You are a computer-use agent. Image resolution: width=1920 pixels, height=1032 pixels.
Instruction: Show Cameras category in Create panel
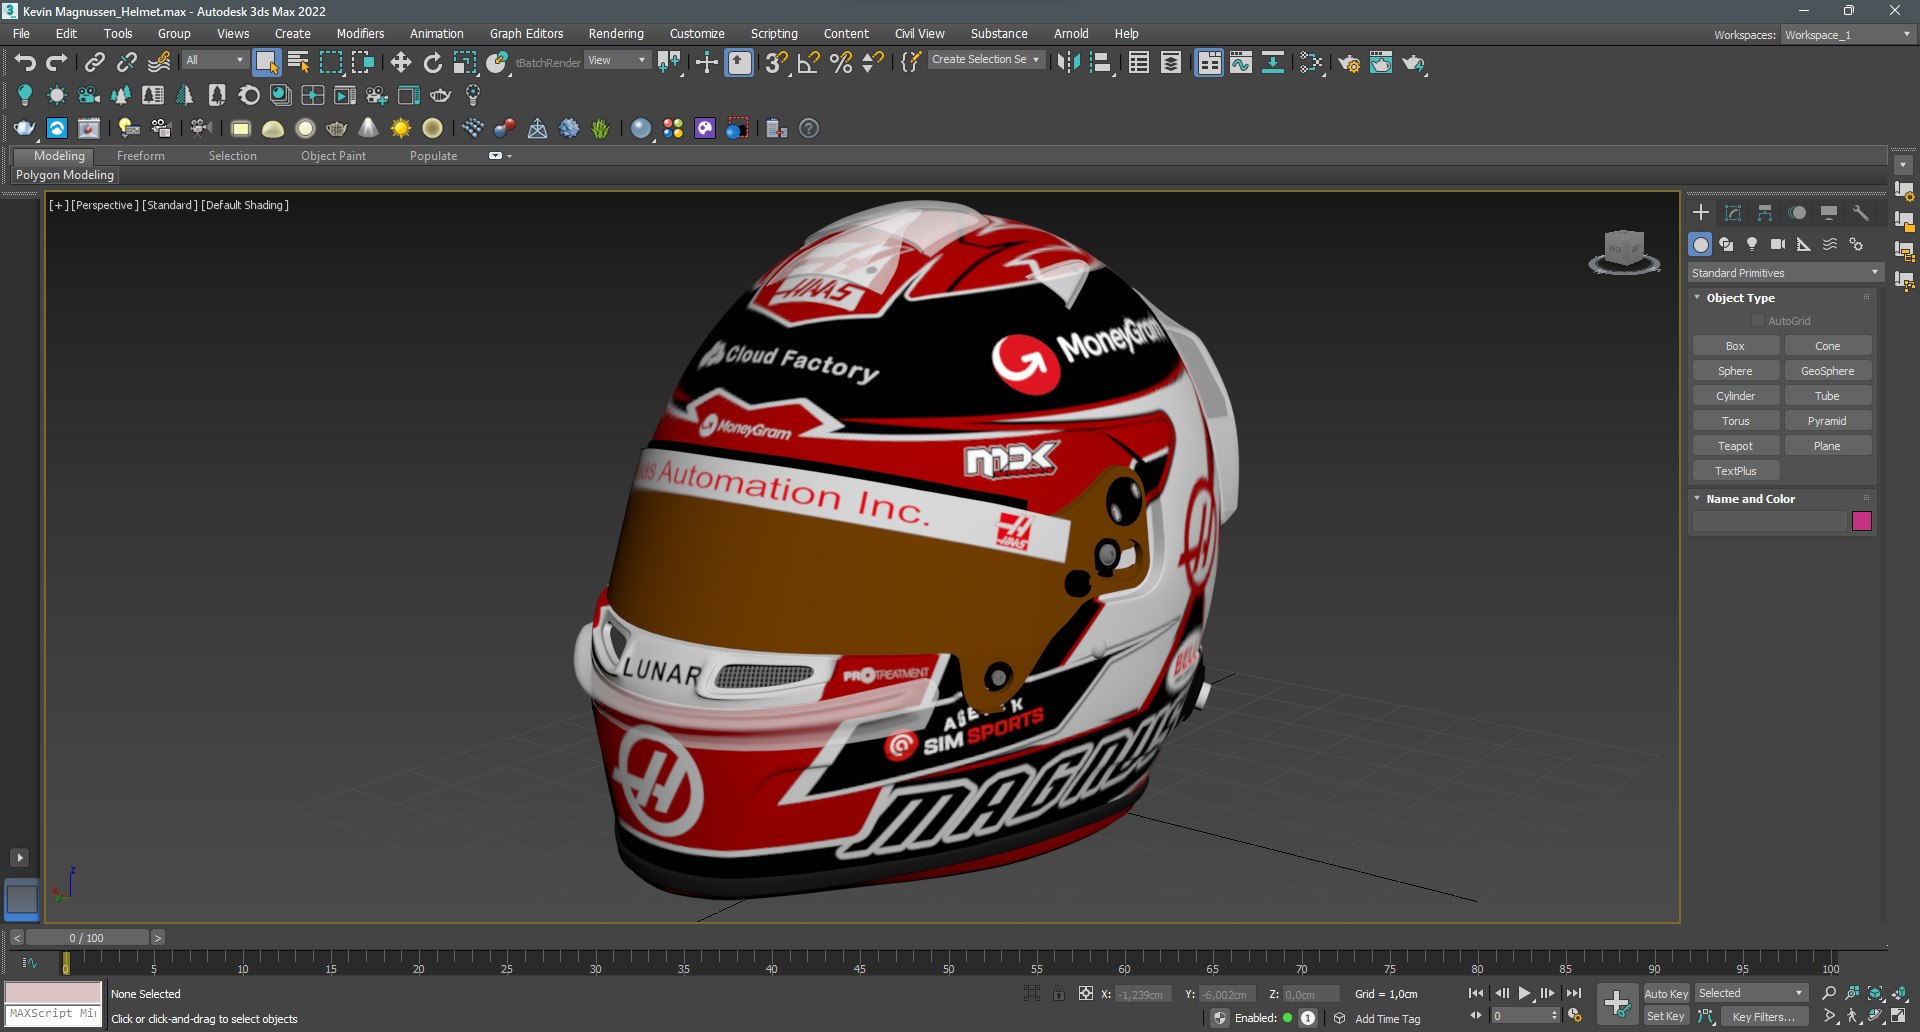click(1778, 244)
